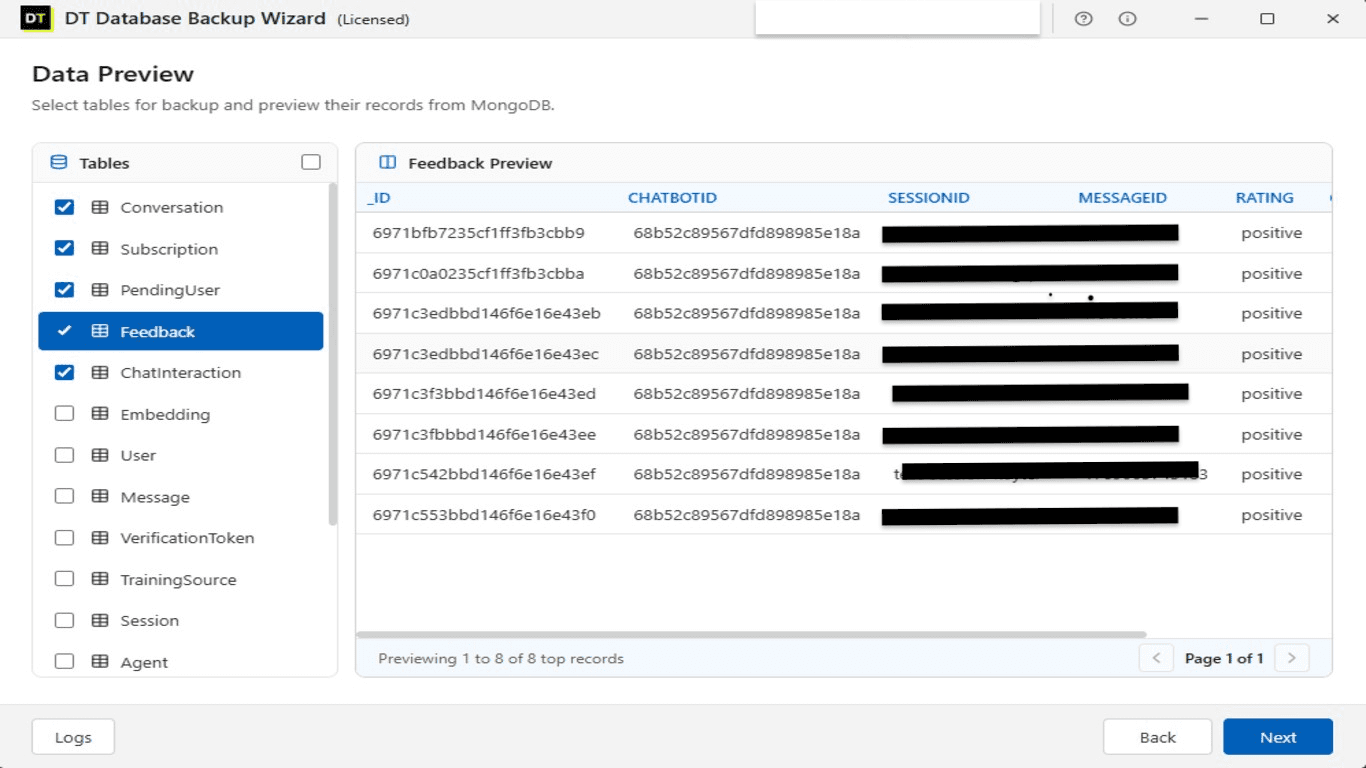The image size is (1366, 768).
Task: Proceed with the Next button
Action: click(1278, 737)
